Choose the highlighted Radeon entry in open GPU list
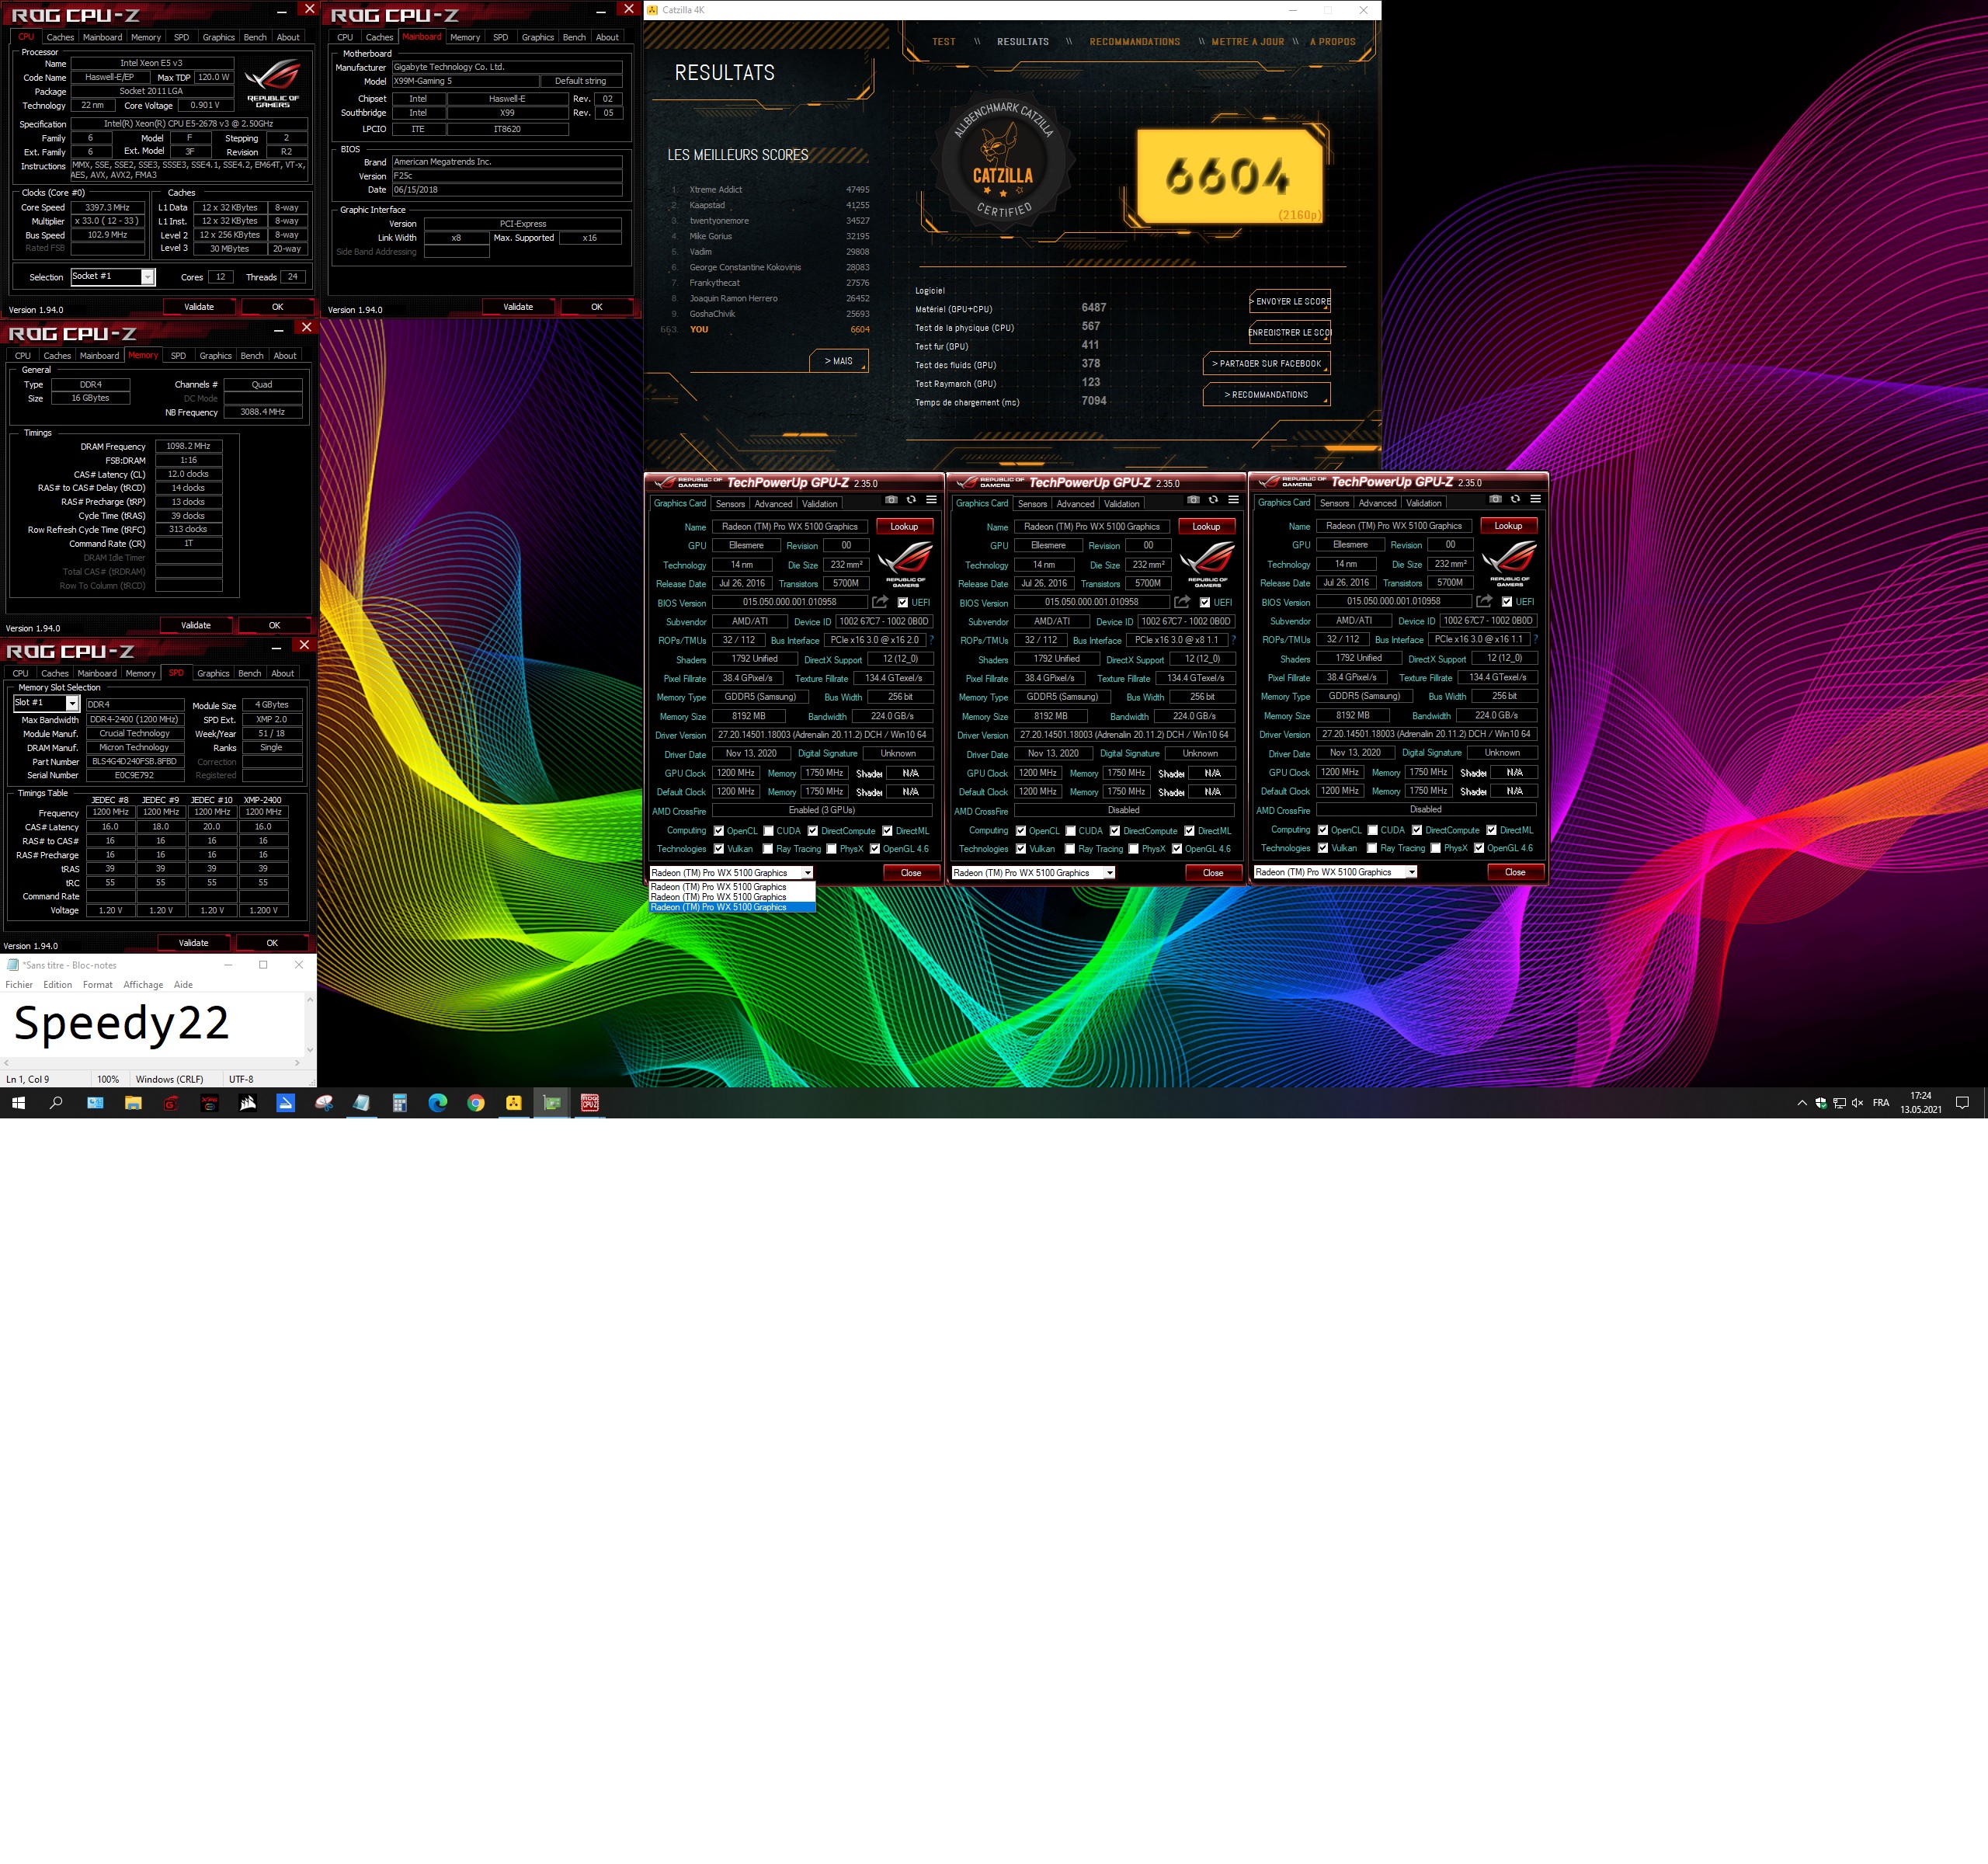The height and width of the screenshot is (1864, 1988). point(732,907)
